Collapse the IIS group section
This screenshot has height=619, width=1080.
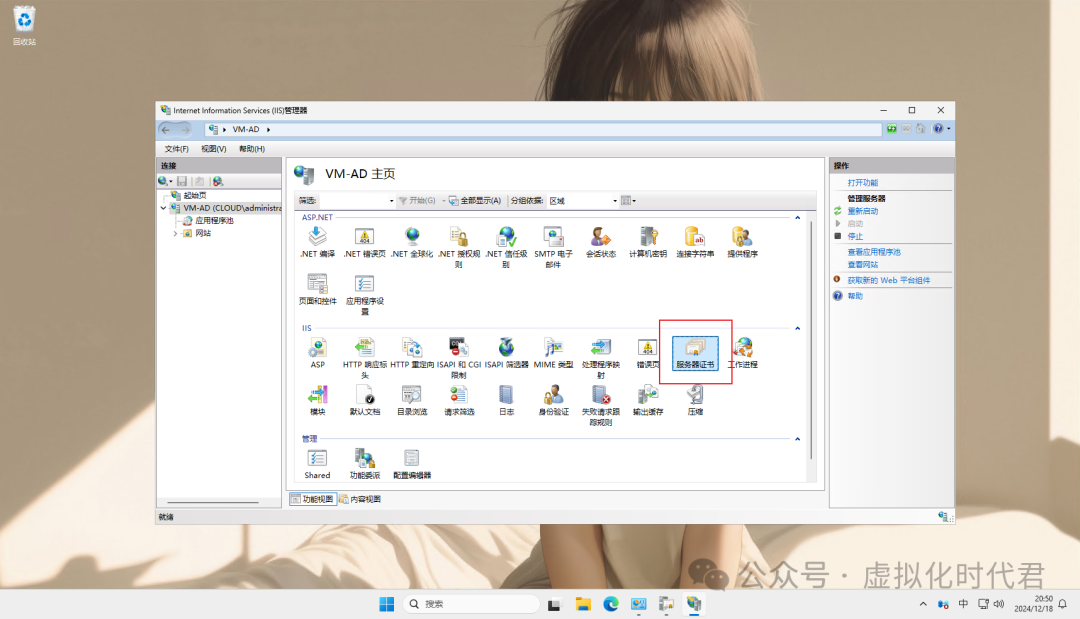tap(798, 328)
